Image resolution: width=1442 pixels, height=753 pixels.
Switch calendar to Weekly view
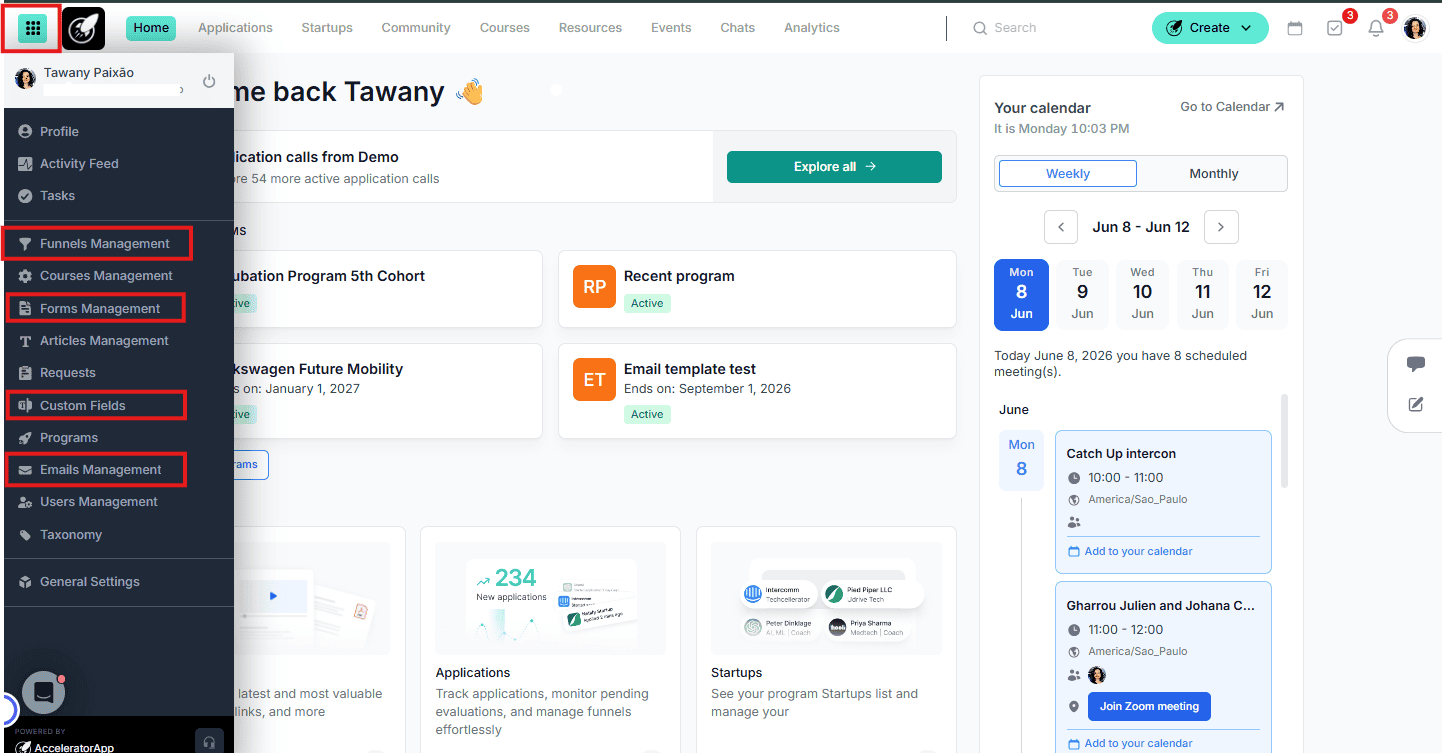click(x=1068, y=174)
